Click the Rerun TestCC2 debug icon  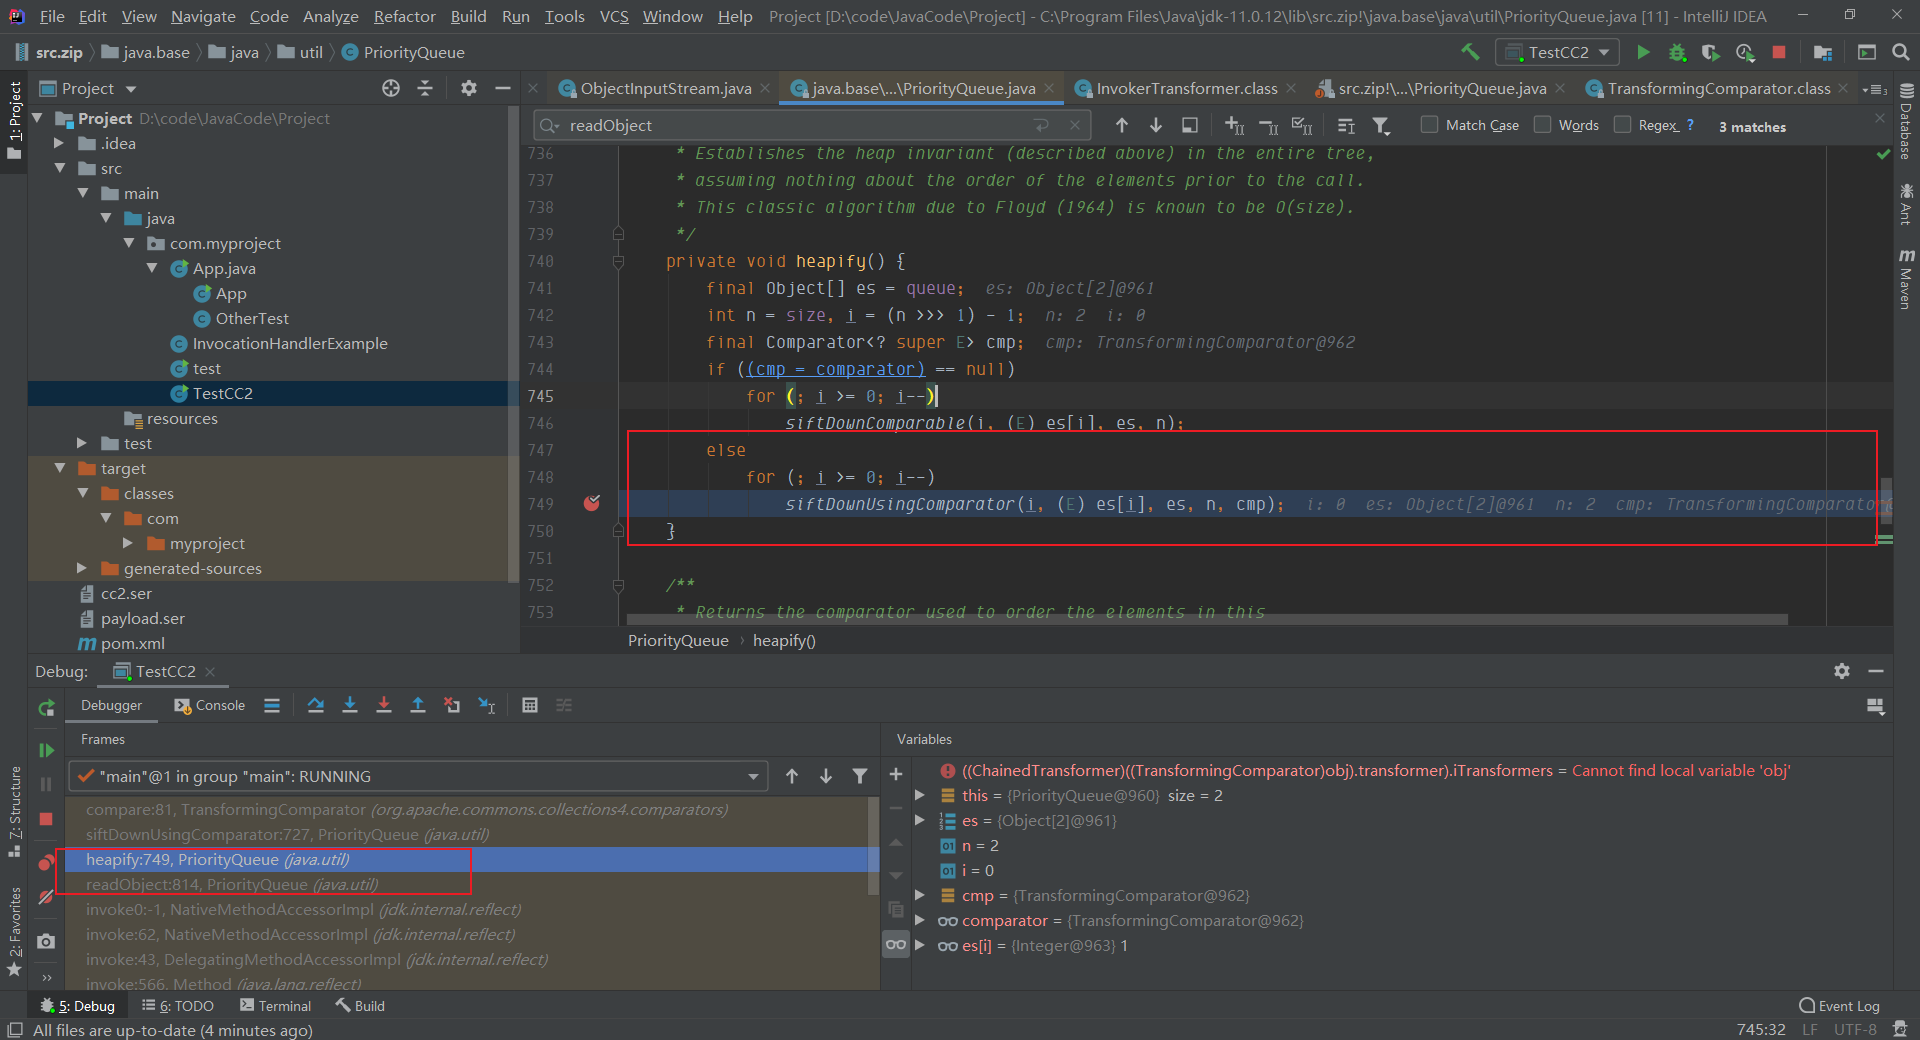pyautogui.click(x=46, y=708)
